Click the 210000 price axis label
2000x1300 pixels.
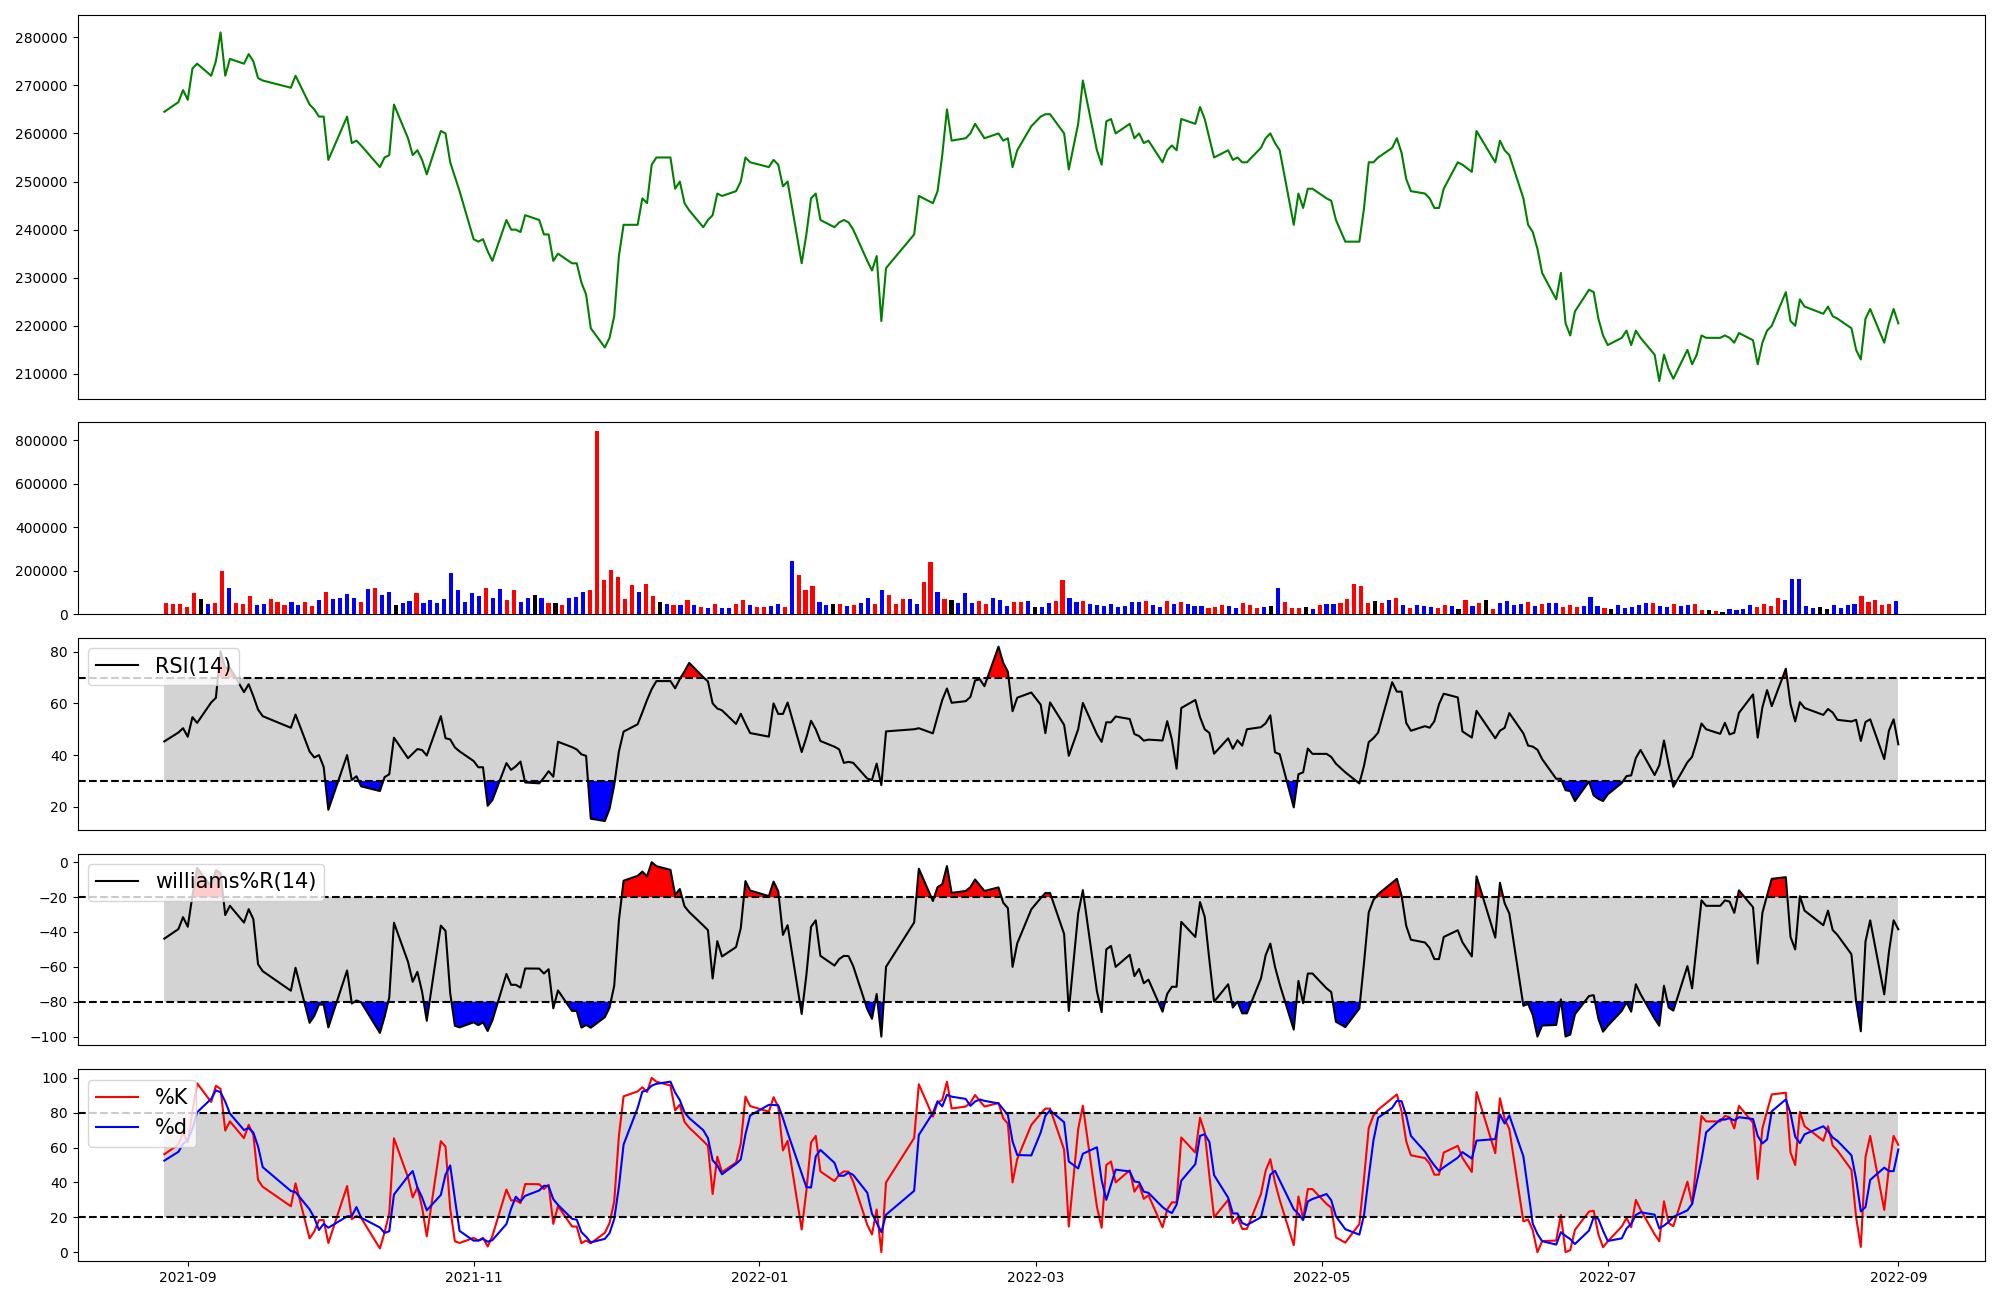[x=41, y=375]
